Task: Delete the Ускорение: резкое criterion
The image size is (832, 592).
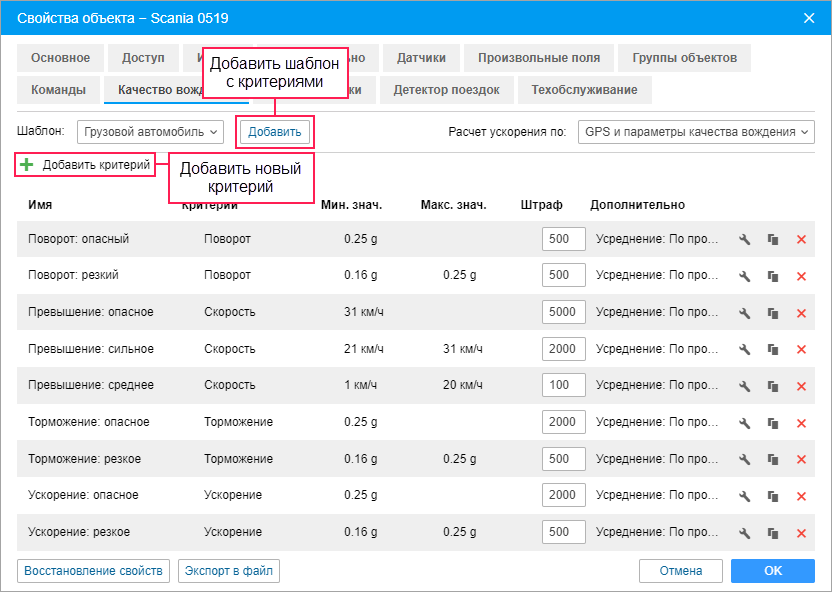Action: 800,533
